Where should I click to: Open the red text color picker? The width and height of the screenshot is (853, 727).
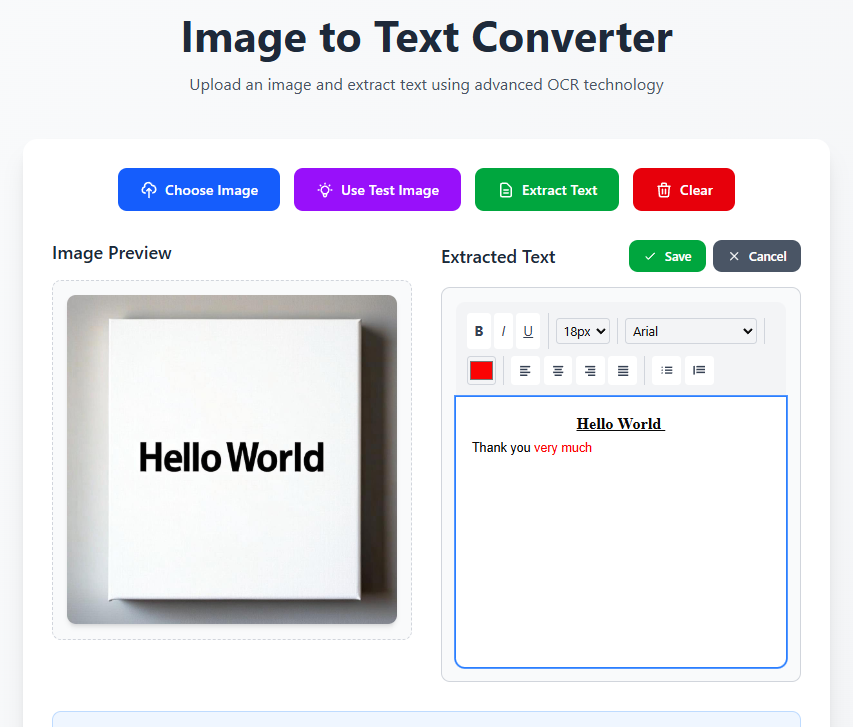[x=481, y=371]
